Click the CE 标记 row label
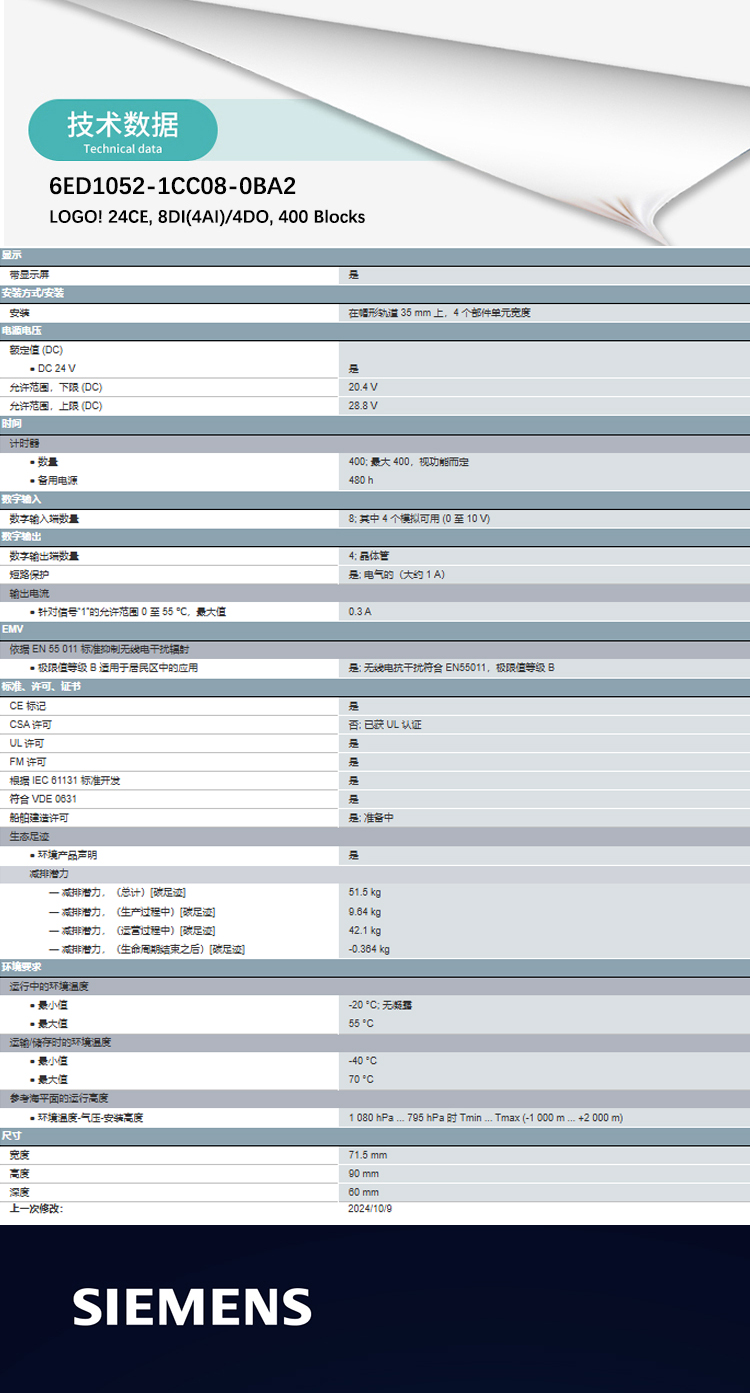The width and height of the screenshot is (750, 1393). (28, 705)
